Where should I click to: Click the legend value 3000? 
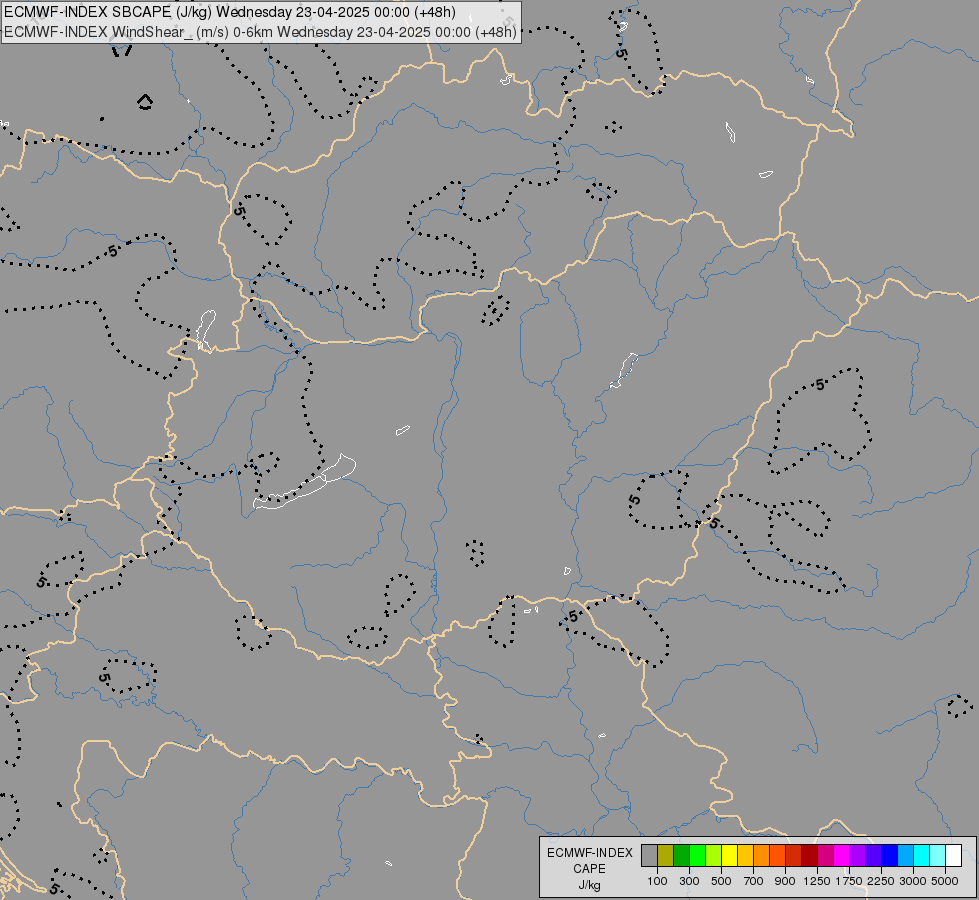pos(913,881)
